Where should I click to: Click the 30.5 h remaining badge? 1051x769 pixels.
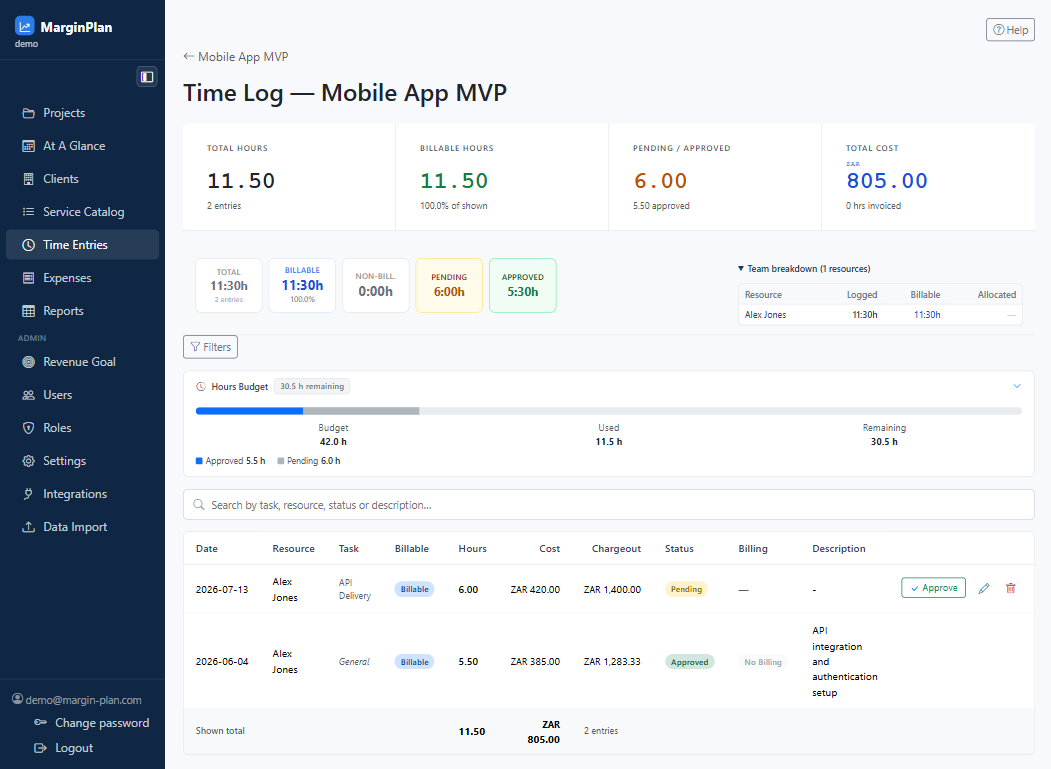[312, 386]
